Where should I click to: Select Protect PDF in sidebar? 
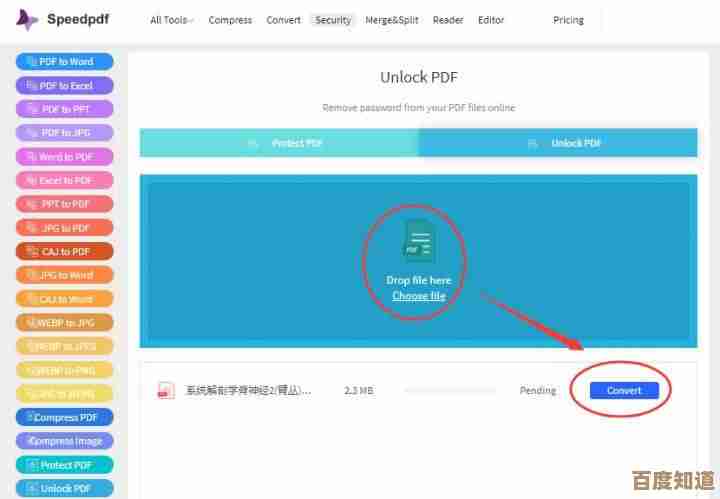65,465
